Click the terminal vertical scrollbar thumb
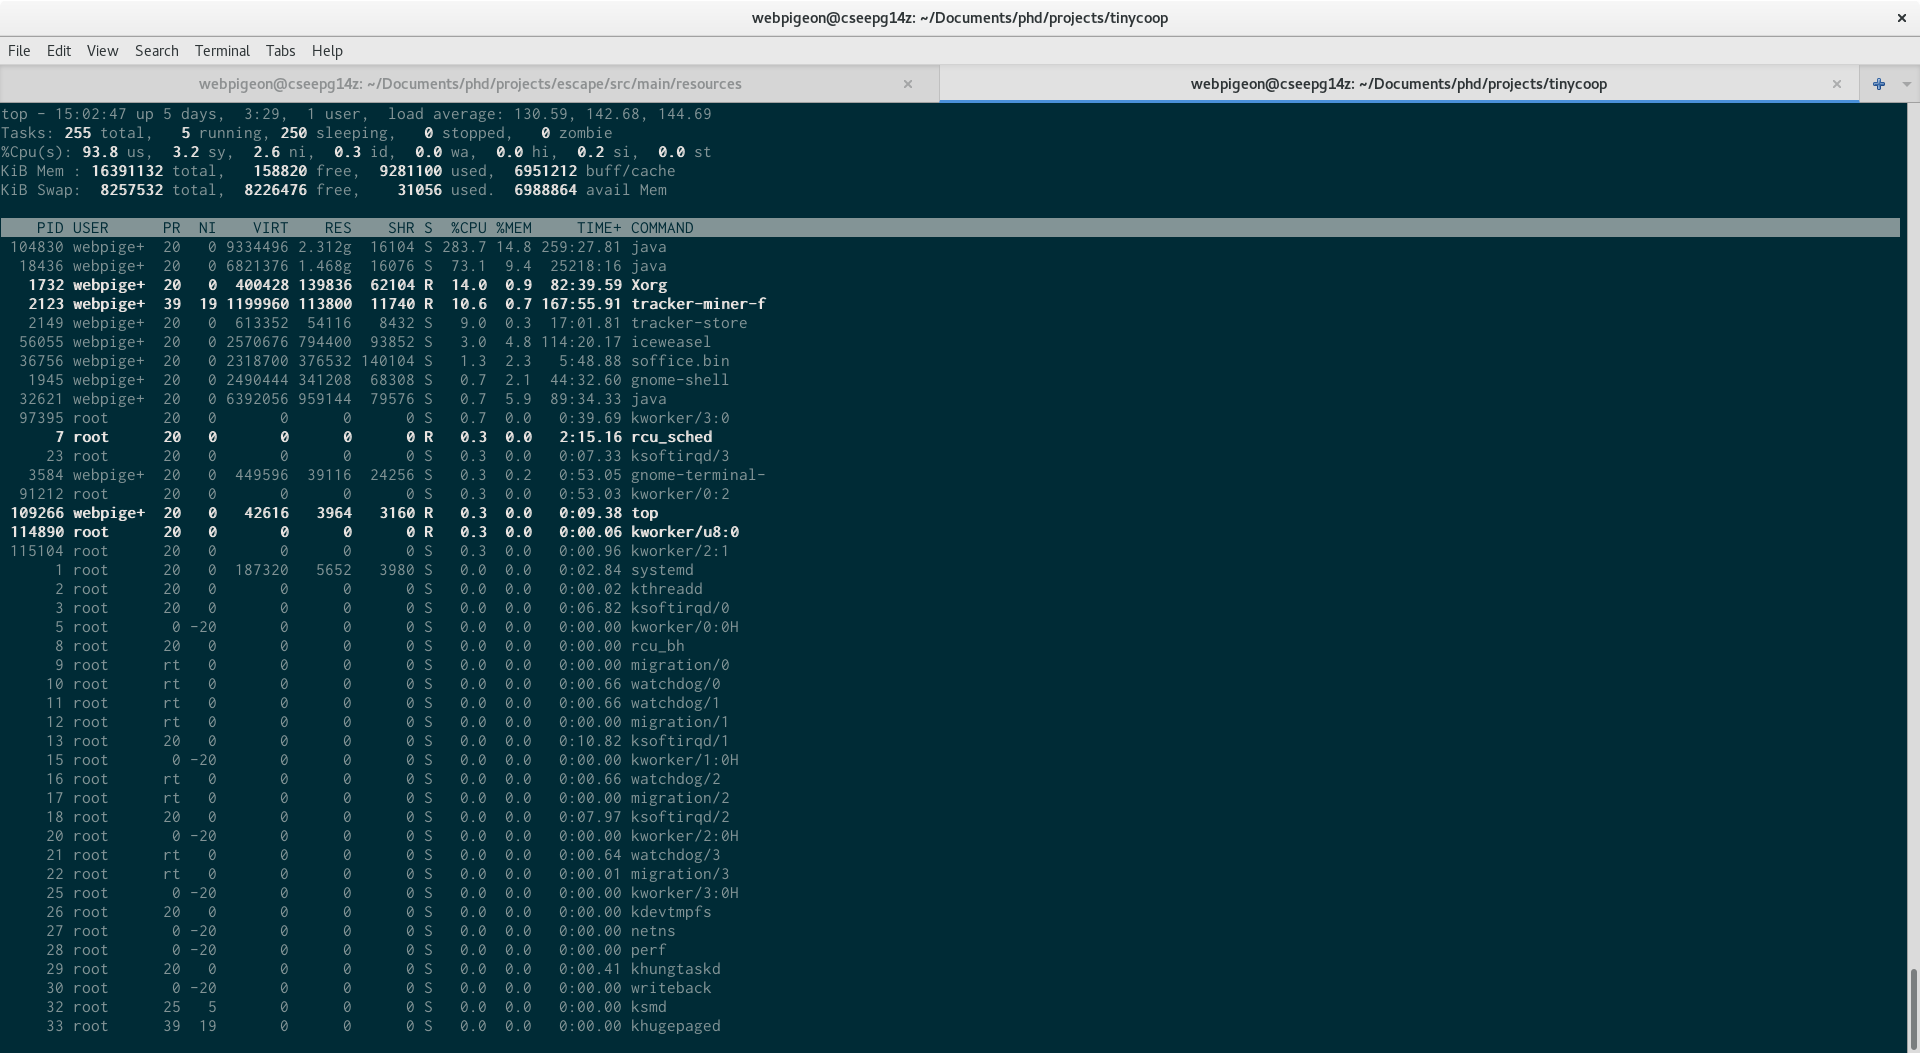This screenshot has width=1920, height=1053. pos(1913,1008)
